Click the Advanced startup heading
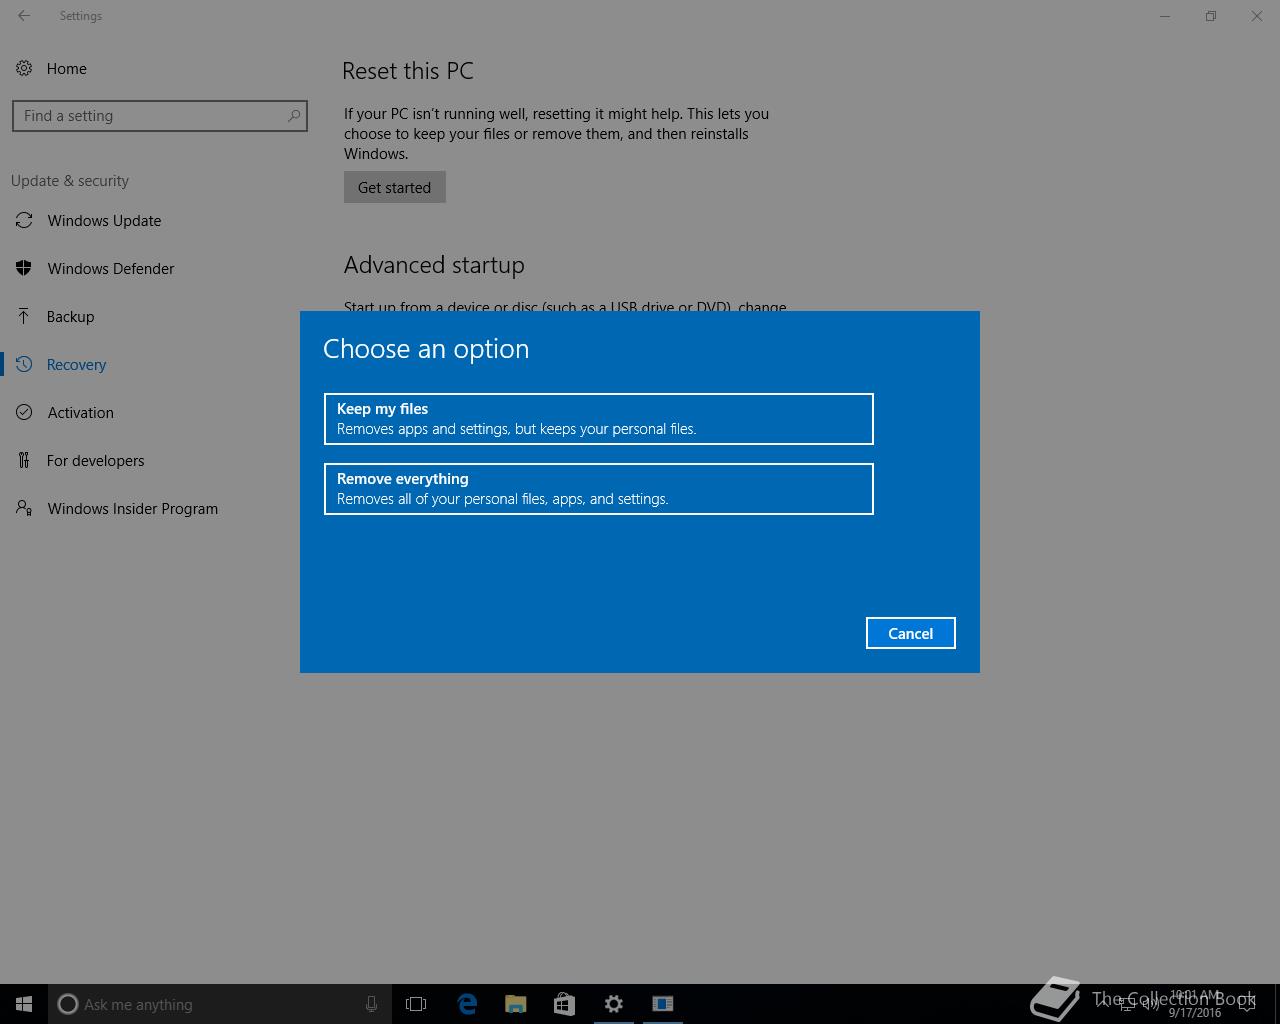 pyautogui.click(x=434, y=265)
